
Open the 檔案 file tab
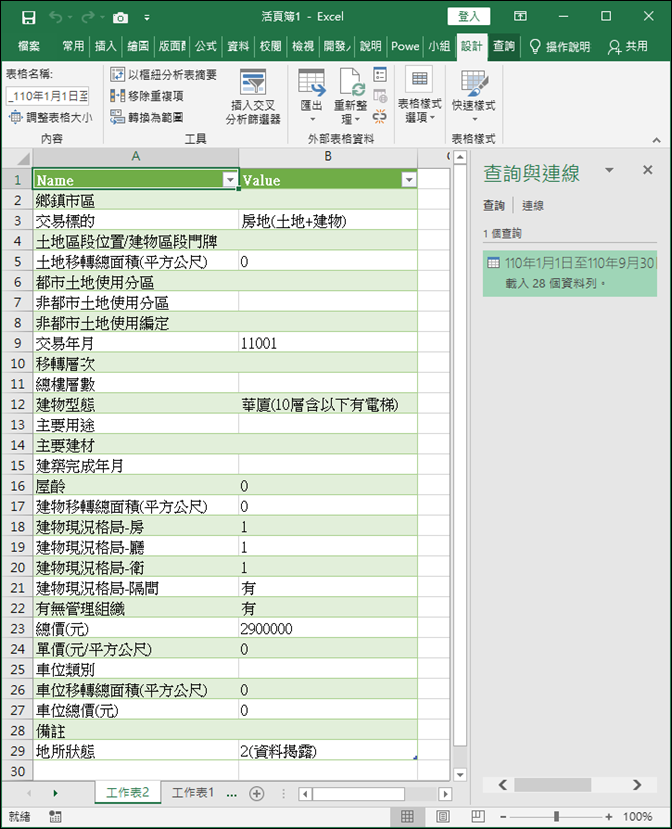pyautogui.click(x=29, y=47)
